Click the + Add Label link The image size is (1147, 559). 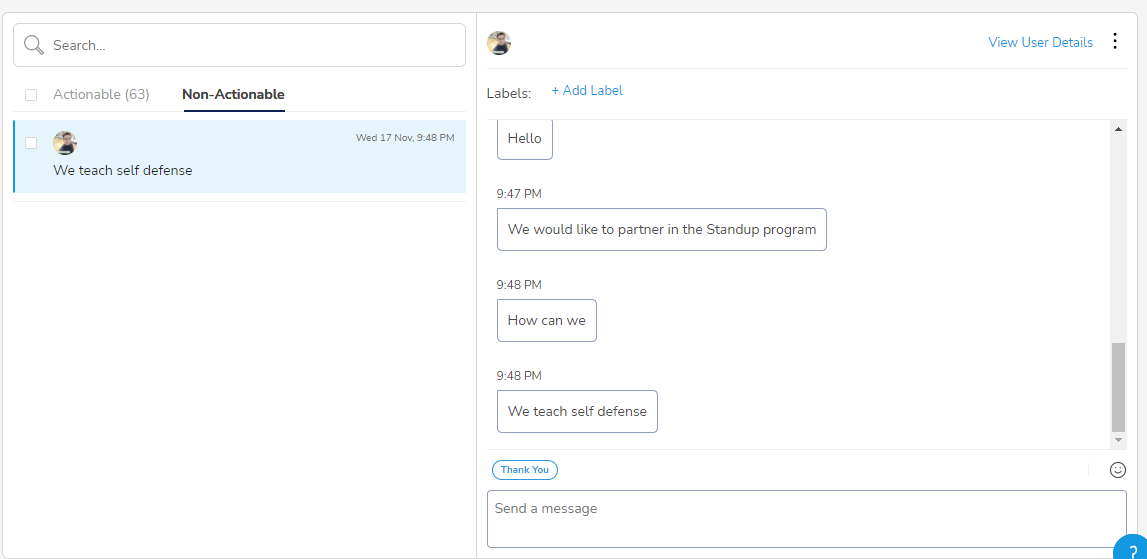click(x=587, y=90)
